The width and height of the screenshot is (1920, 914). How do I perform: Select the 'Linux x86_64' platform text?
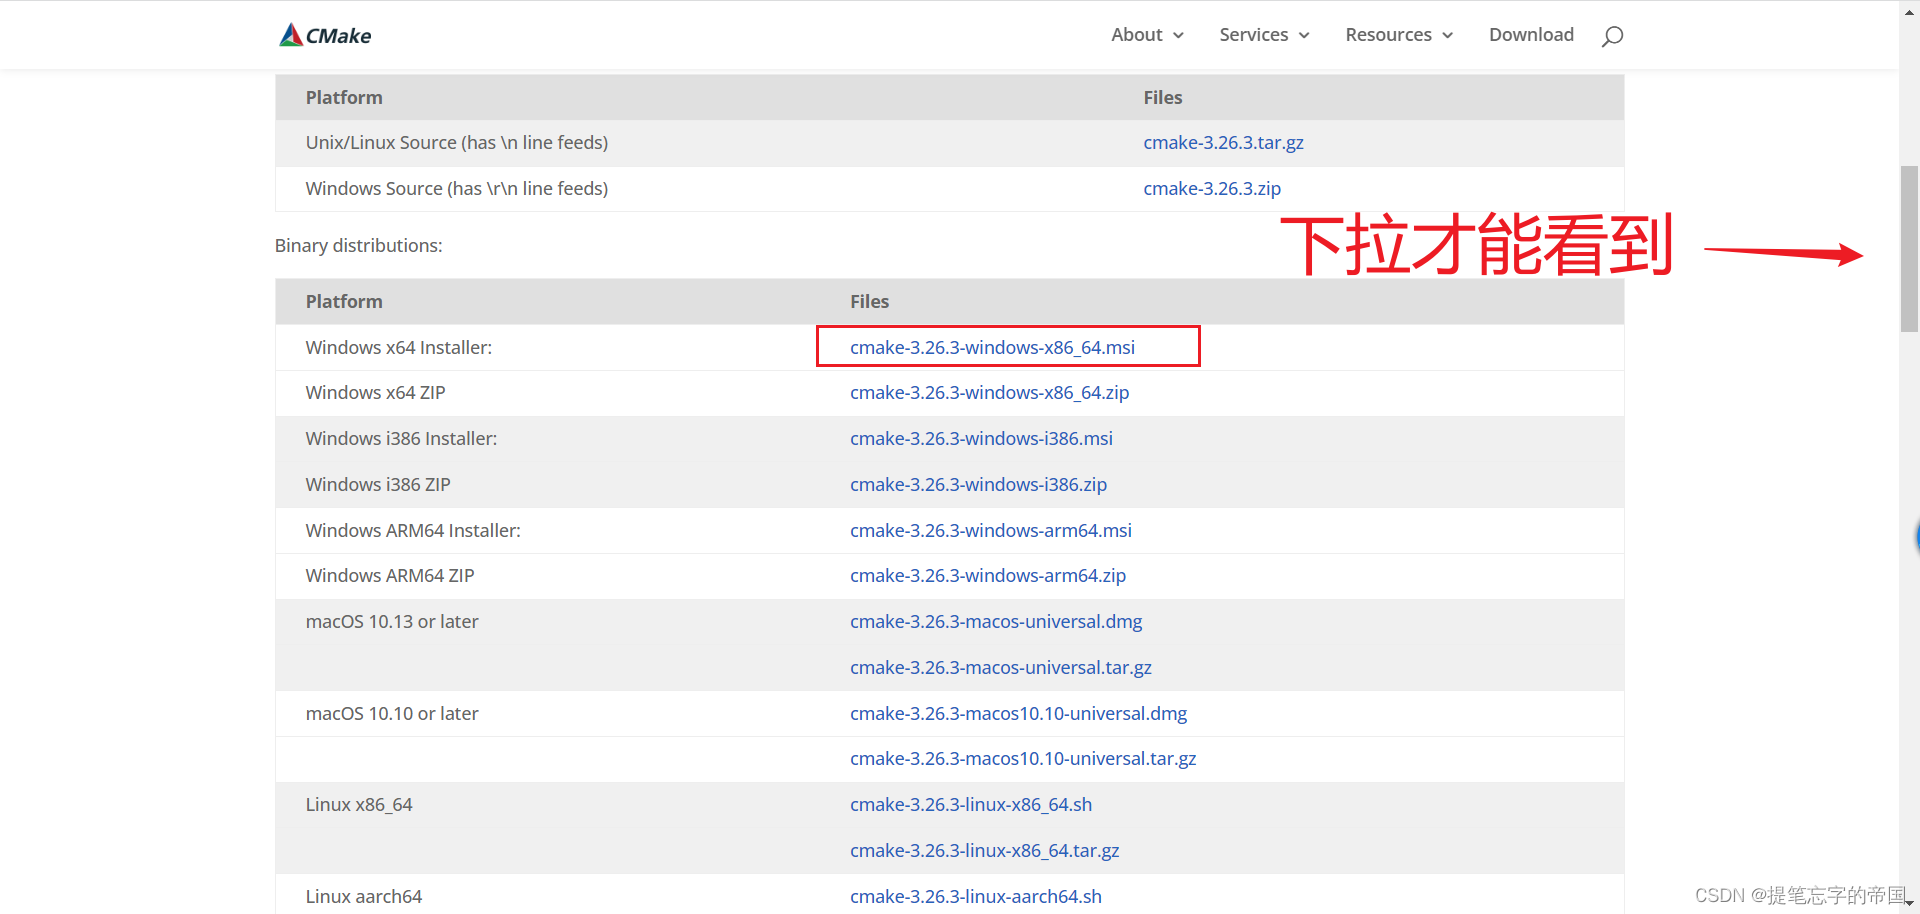tap(359, 805)
